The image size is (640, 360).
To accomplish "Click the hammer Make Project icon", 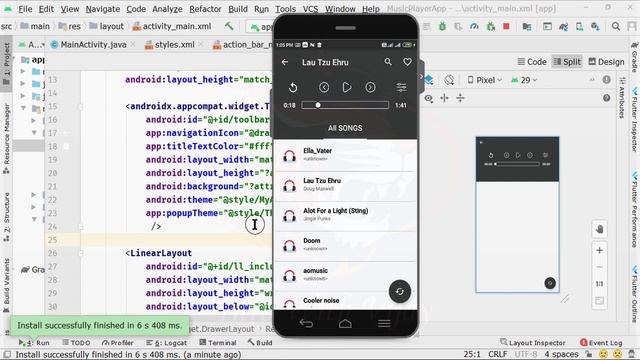I will 229,26.
